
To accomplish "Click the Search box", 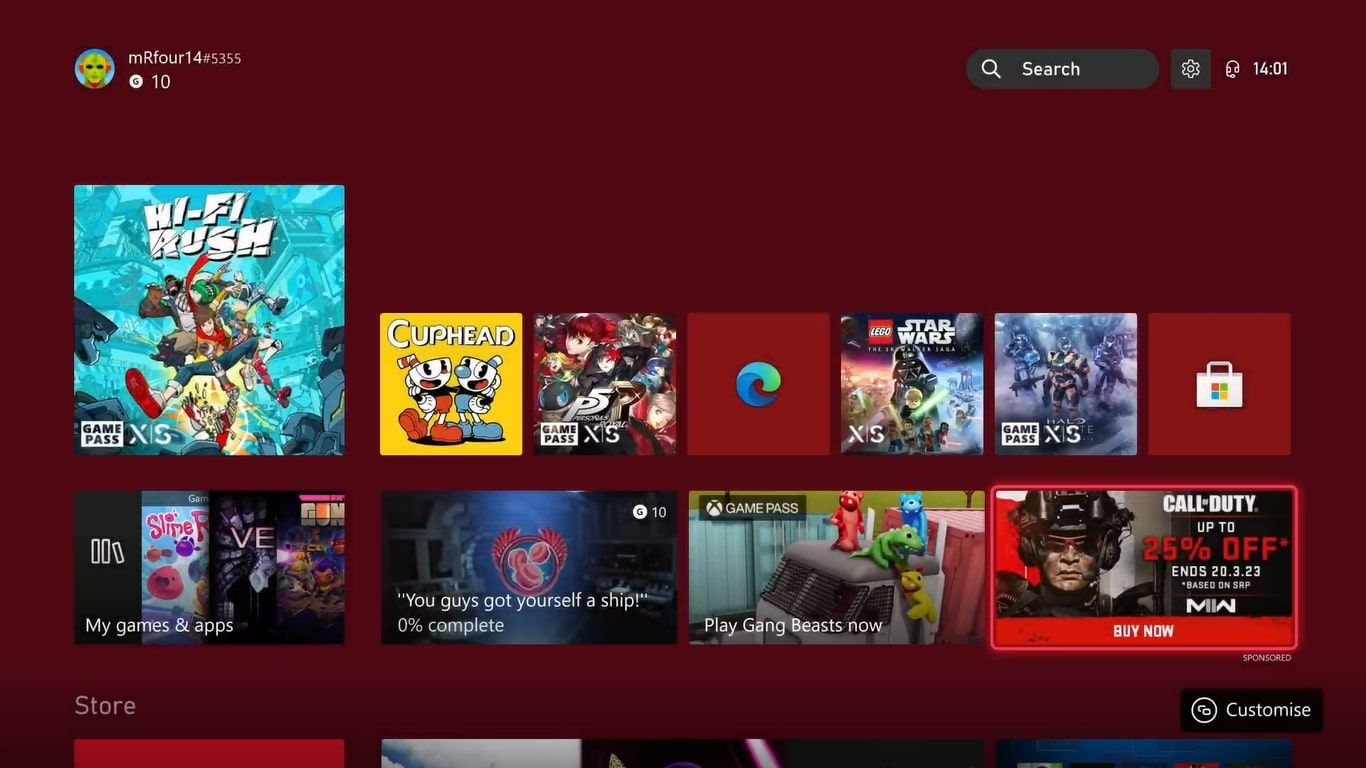I will (1062, 69).
